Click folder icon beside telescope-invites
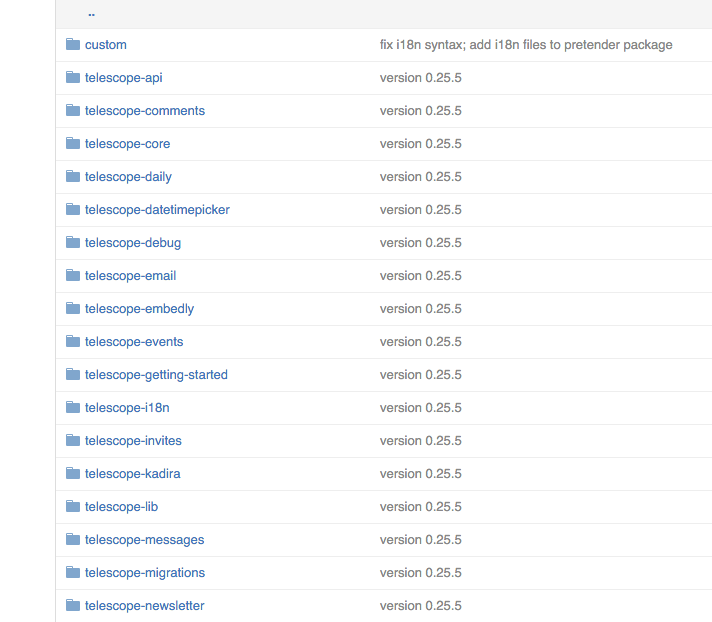 tap(73, 440)
